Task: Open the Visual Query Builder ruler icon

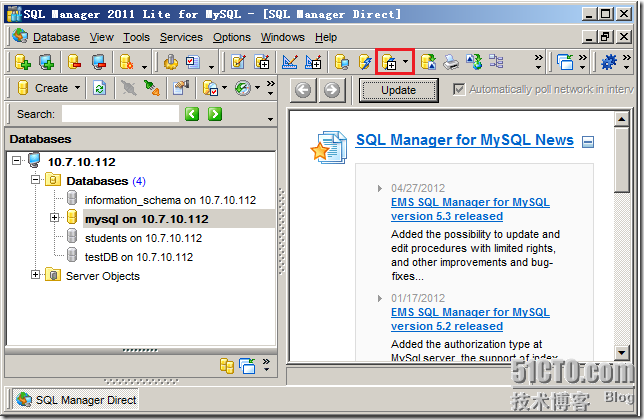Action: [290, 62]
